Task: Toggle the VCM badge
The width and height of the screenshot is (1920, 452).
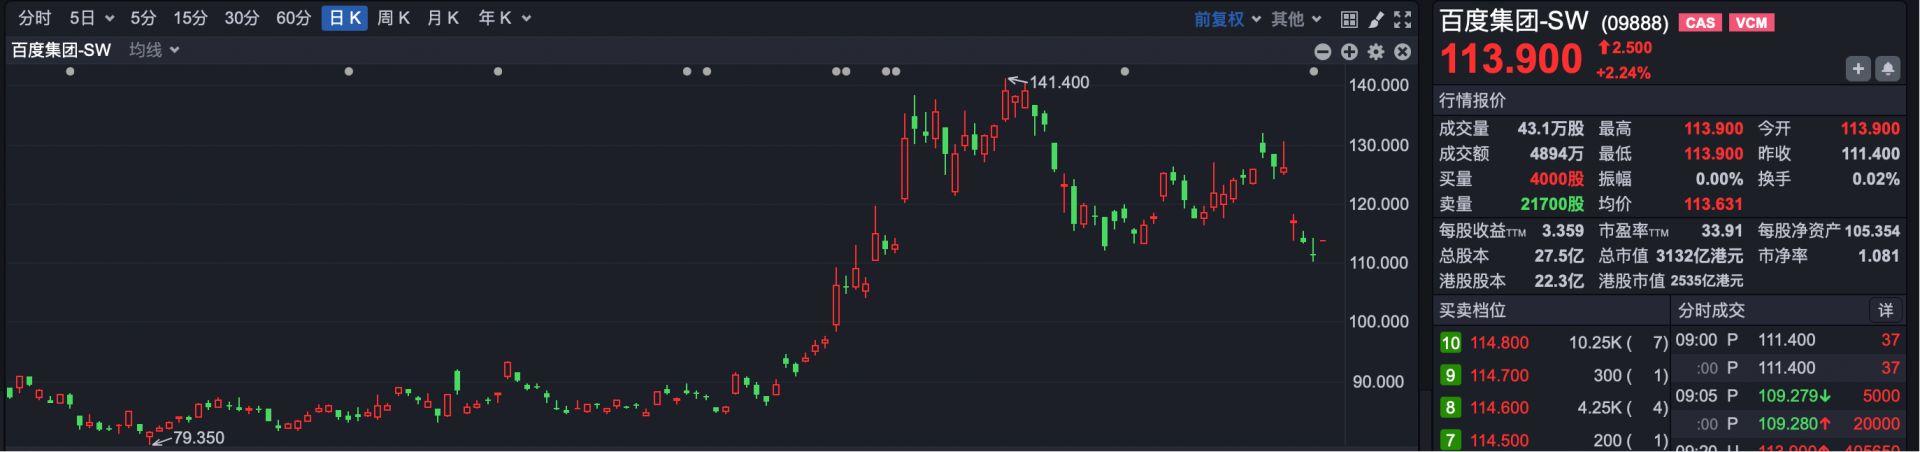Action: (x=1751, y=22)
